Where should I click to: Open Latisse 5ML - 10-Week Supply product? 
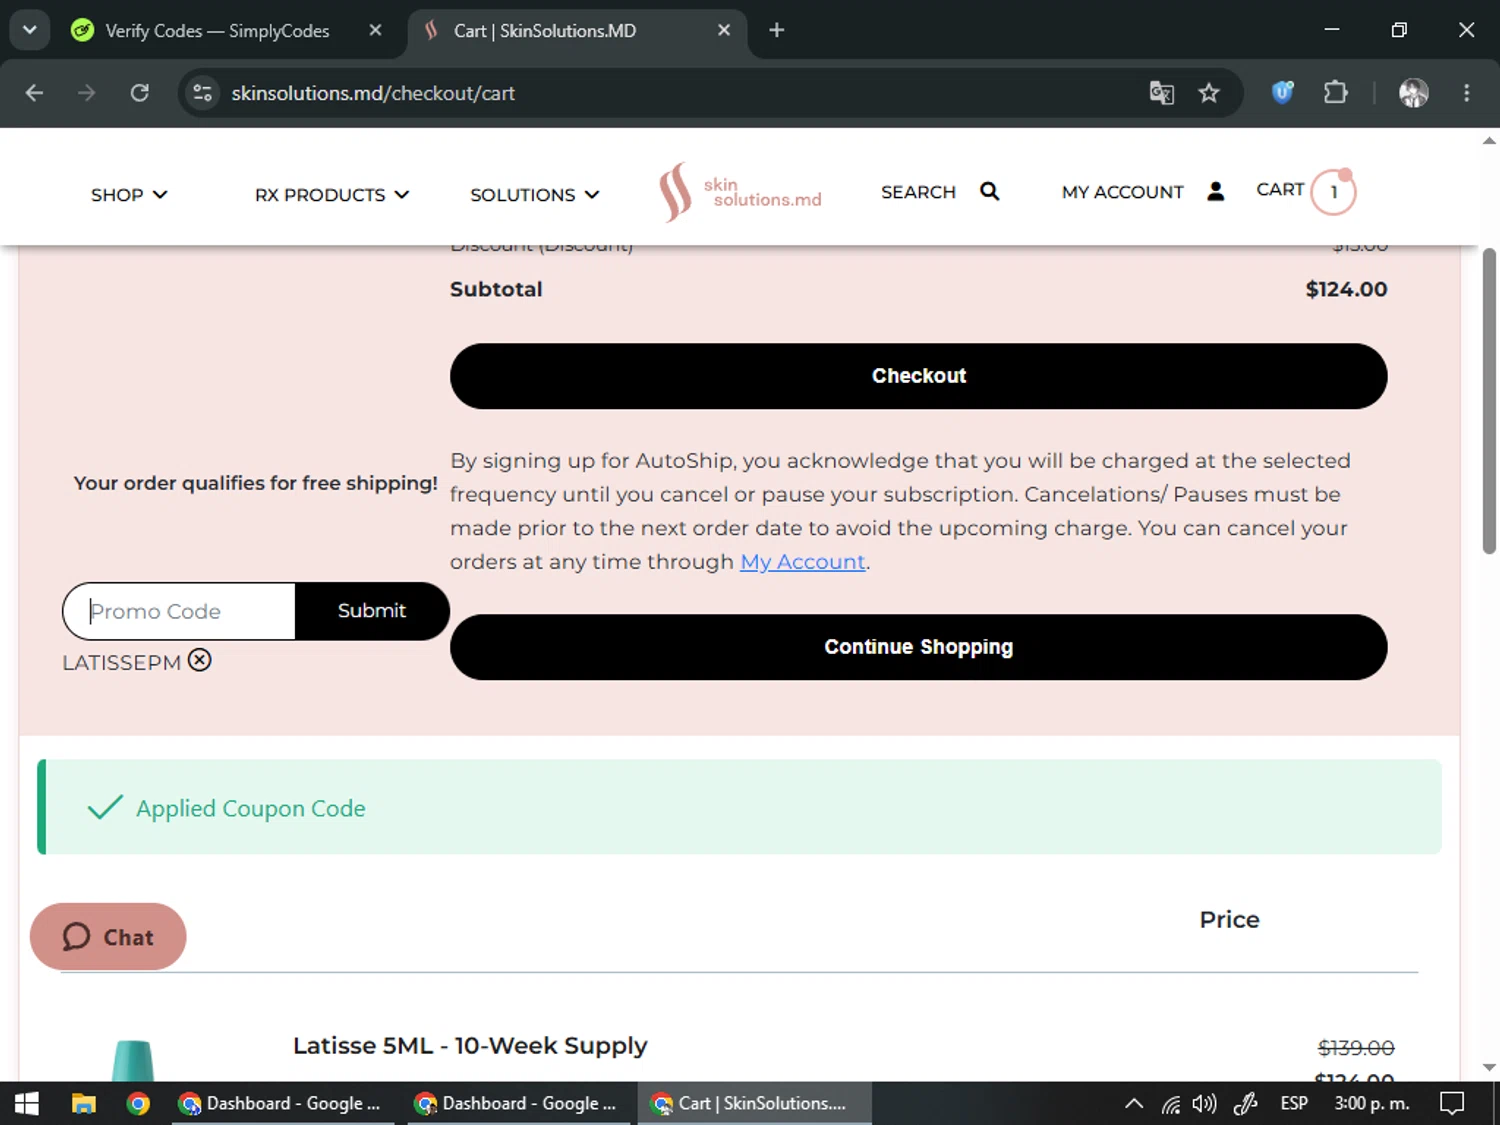470,1046
